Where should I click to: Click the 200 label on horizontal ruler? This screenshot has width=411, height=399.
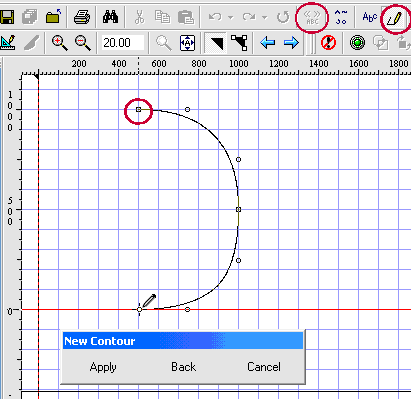click(x=79, y=63)
